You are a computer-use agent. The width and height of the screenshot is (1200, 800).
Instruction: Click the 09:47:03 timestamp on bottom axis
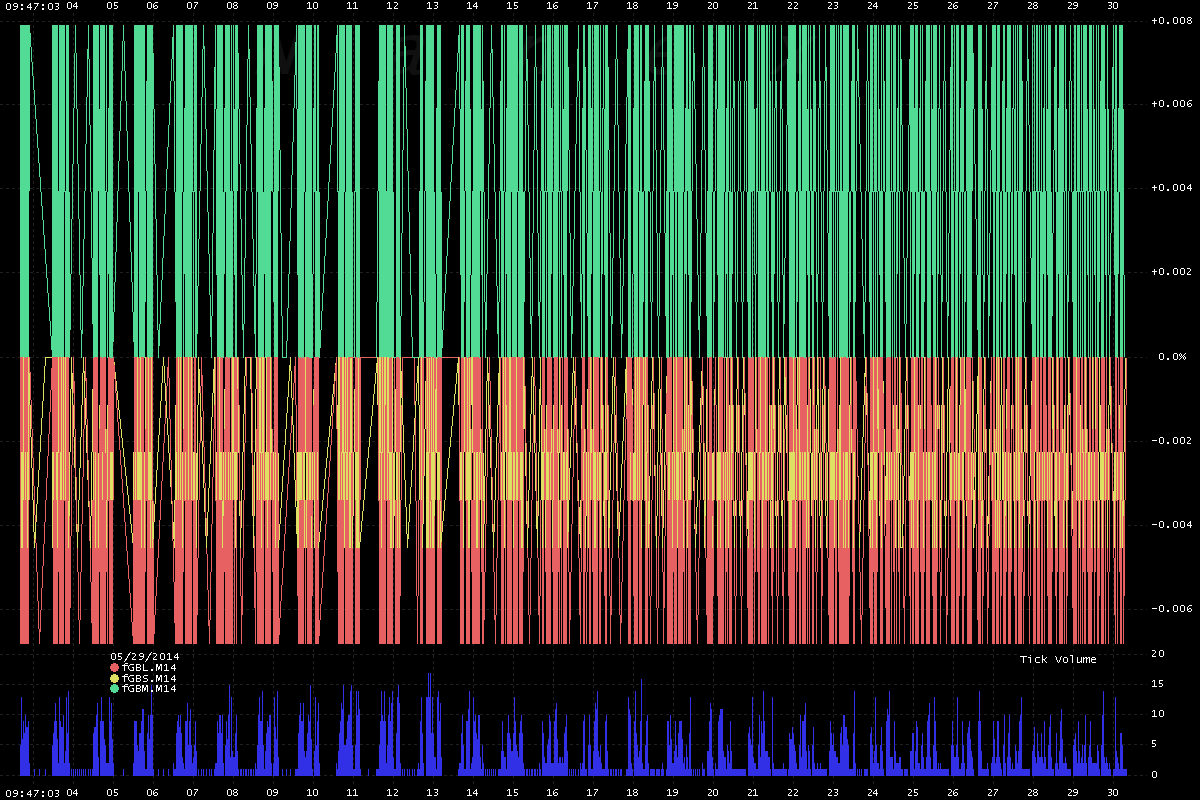pyautogui.click(x=33, y=793)
